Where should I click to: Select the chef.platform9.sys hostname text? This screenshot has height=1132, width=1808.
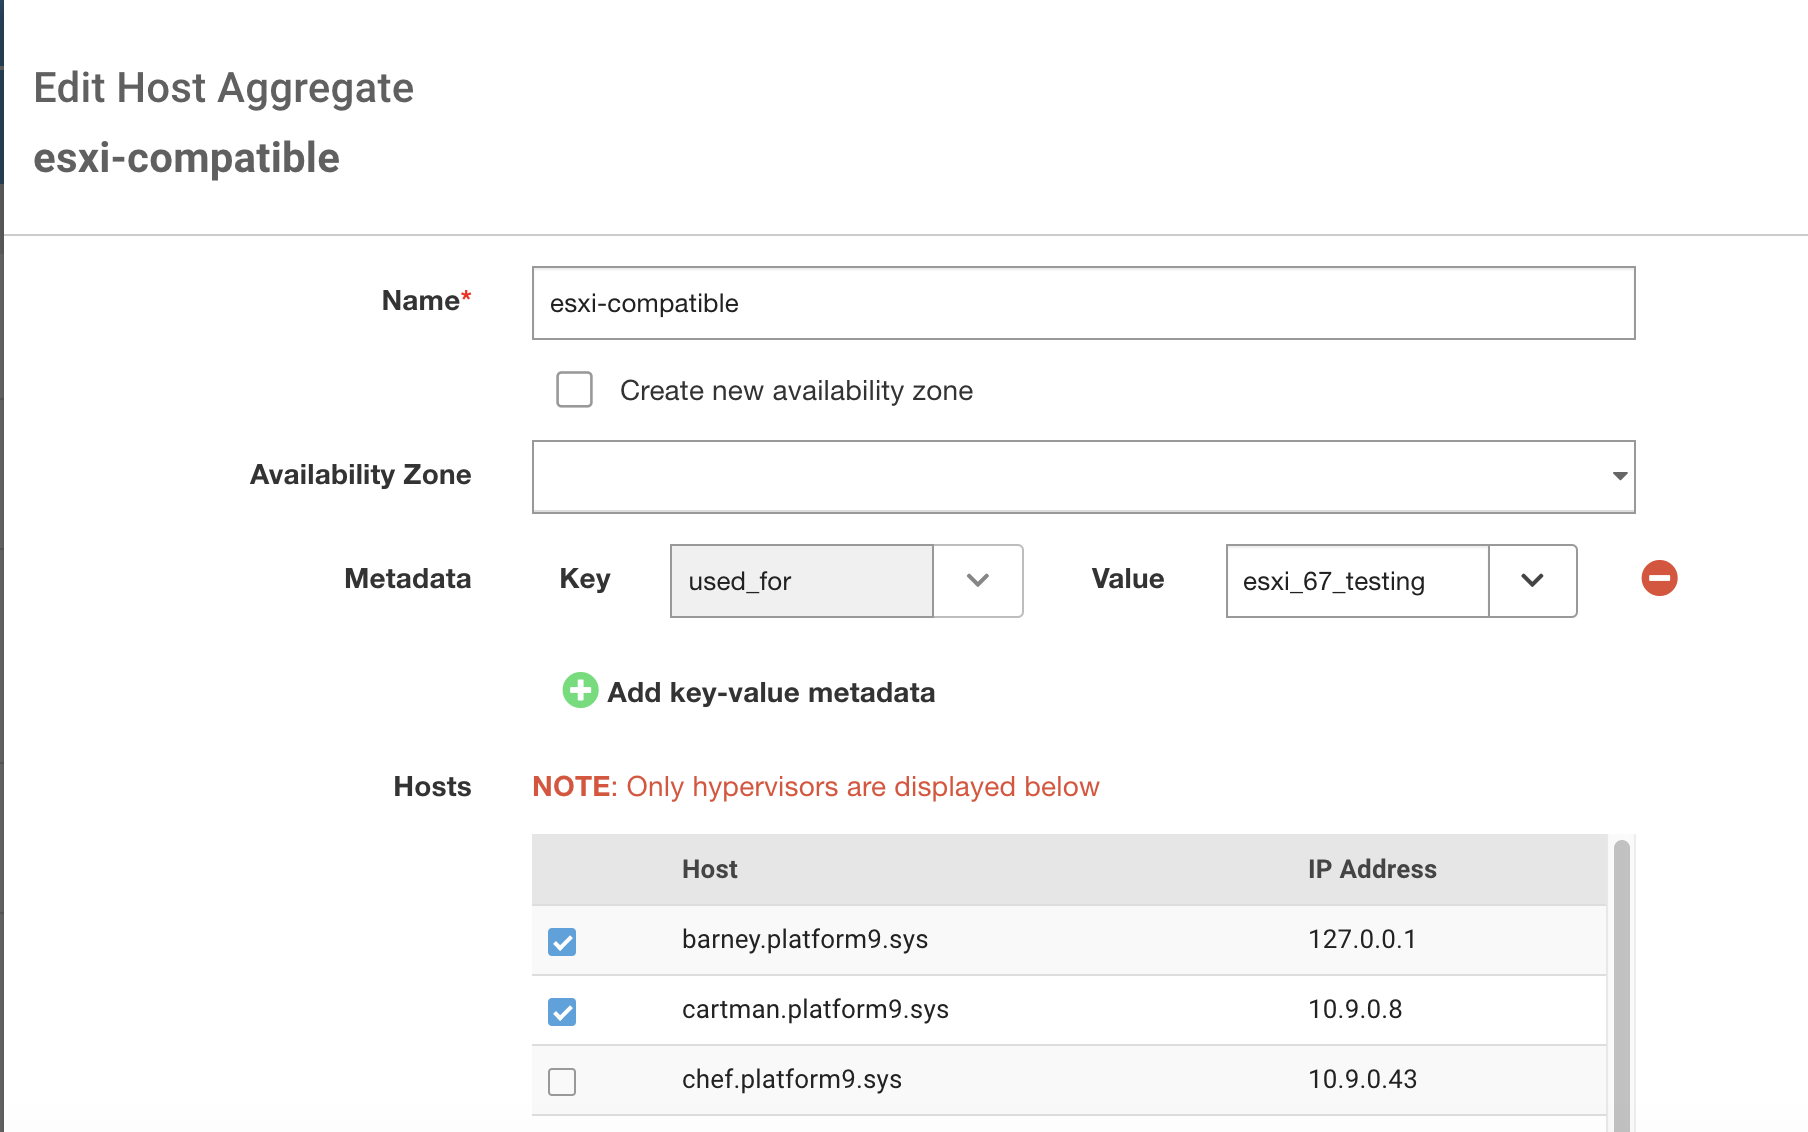coord(791,1079)
